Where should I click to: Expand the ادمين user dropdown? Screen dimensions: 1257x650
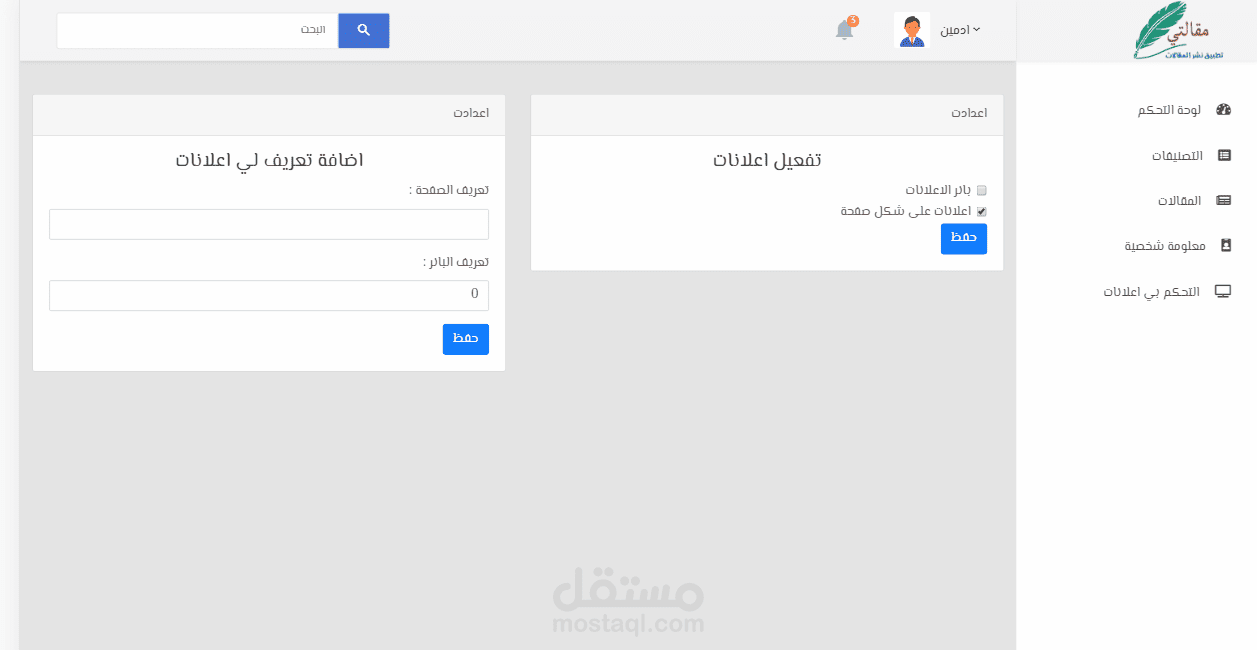(960, 30)
